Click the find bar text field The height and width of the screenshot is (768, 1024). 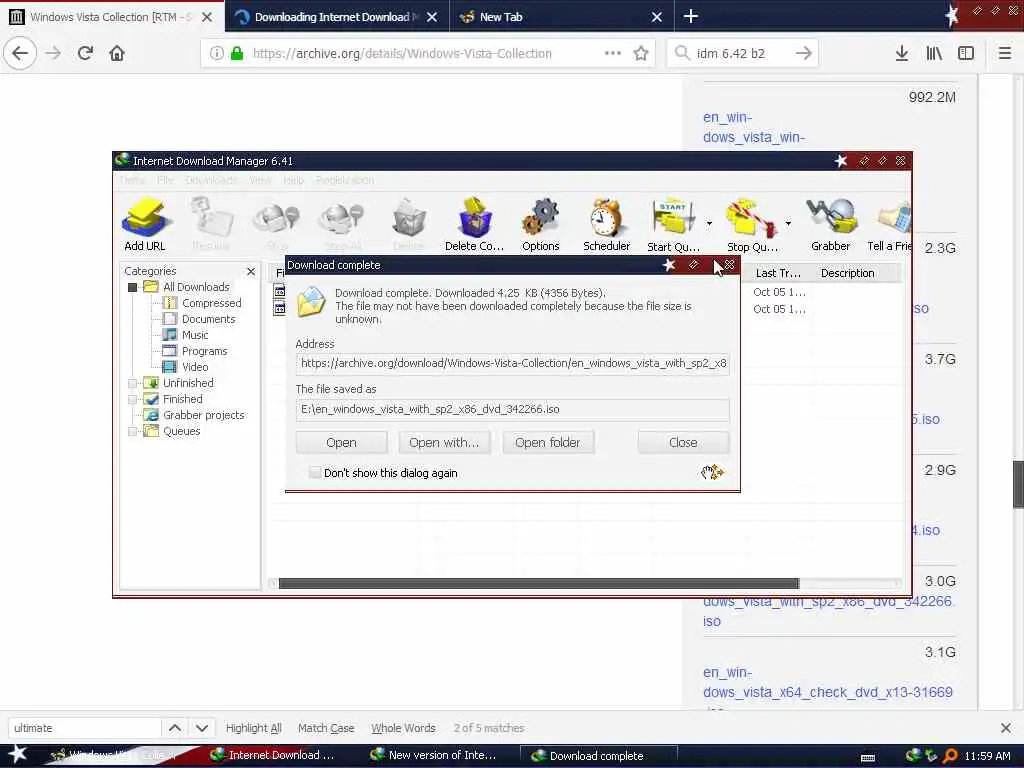click(x=85, y=728)
